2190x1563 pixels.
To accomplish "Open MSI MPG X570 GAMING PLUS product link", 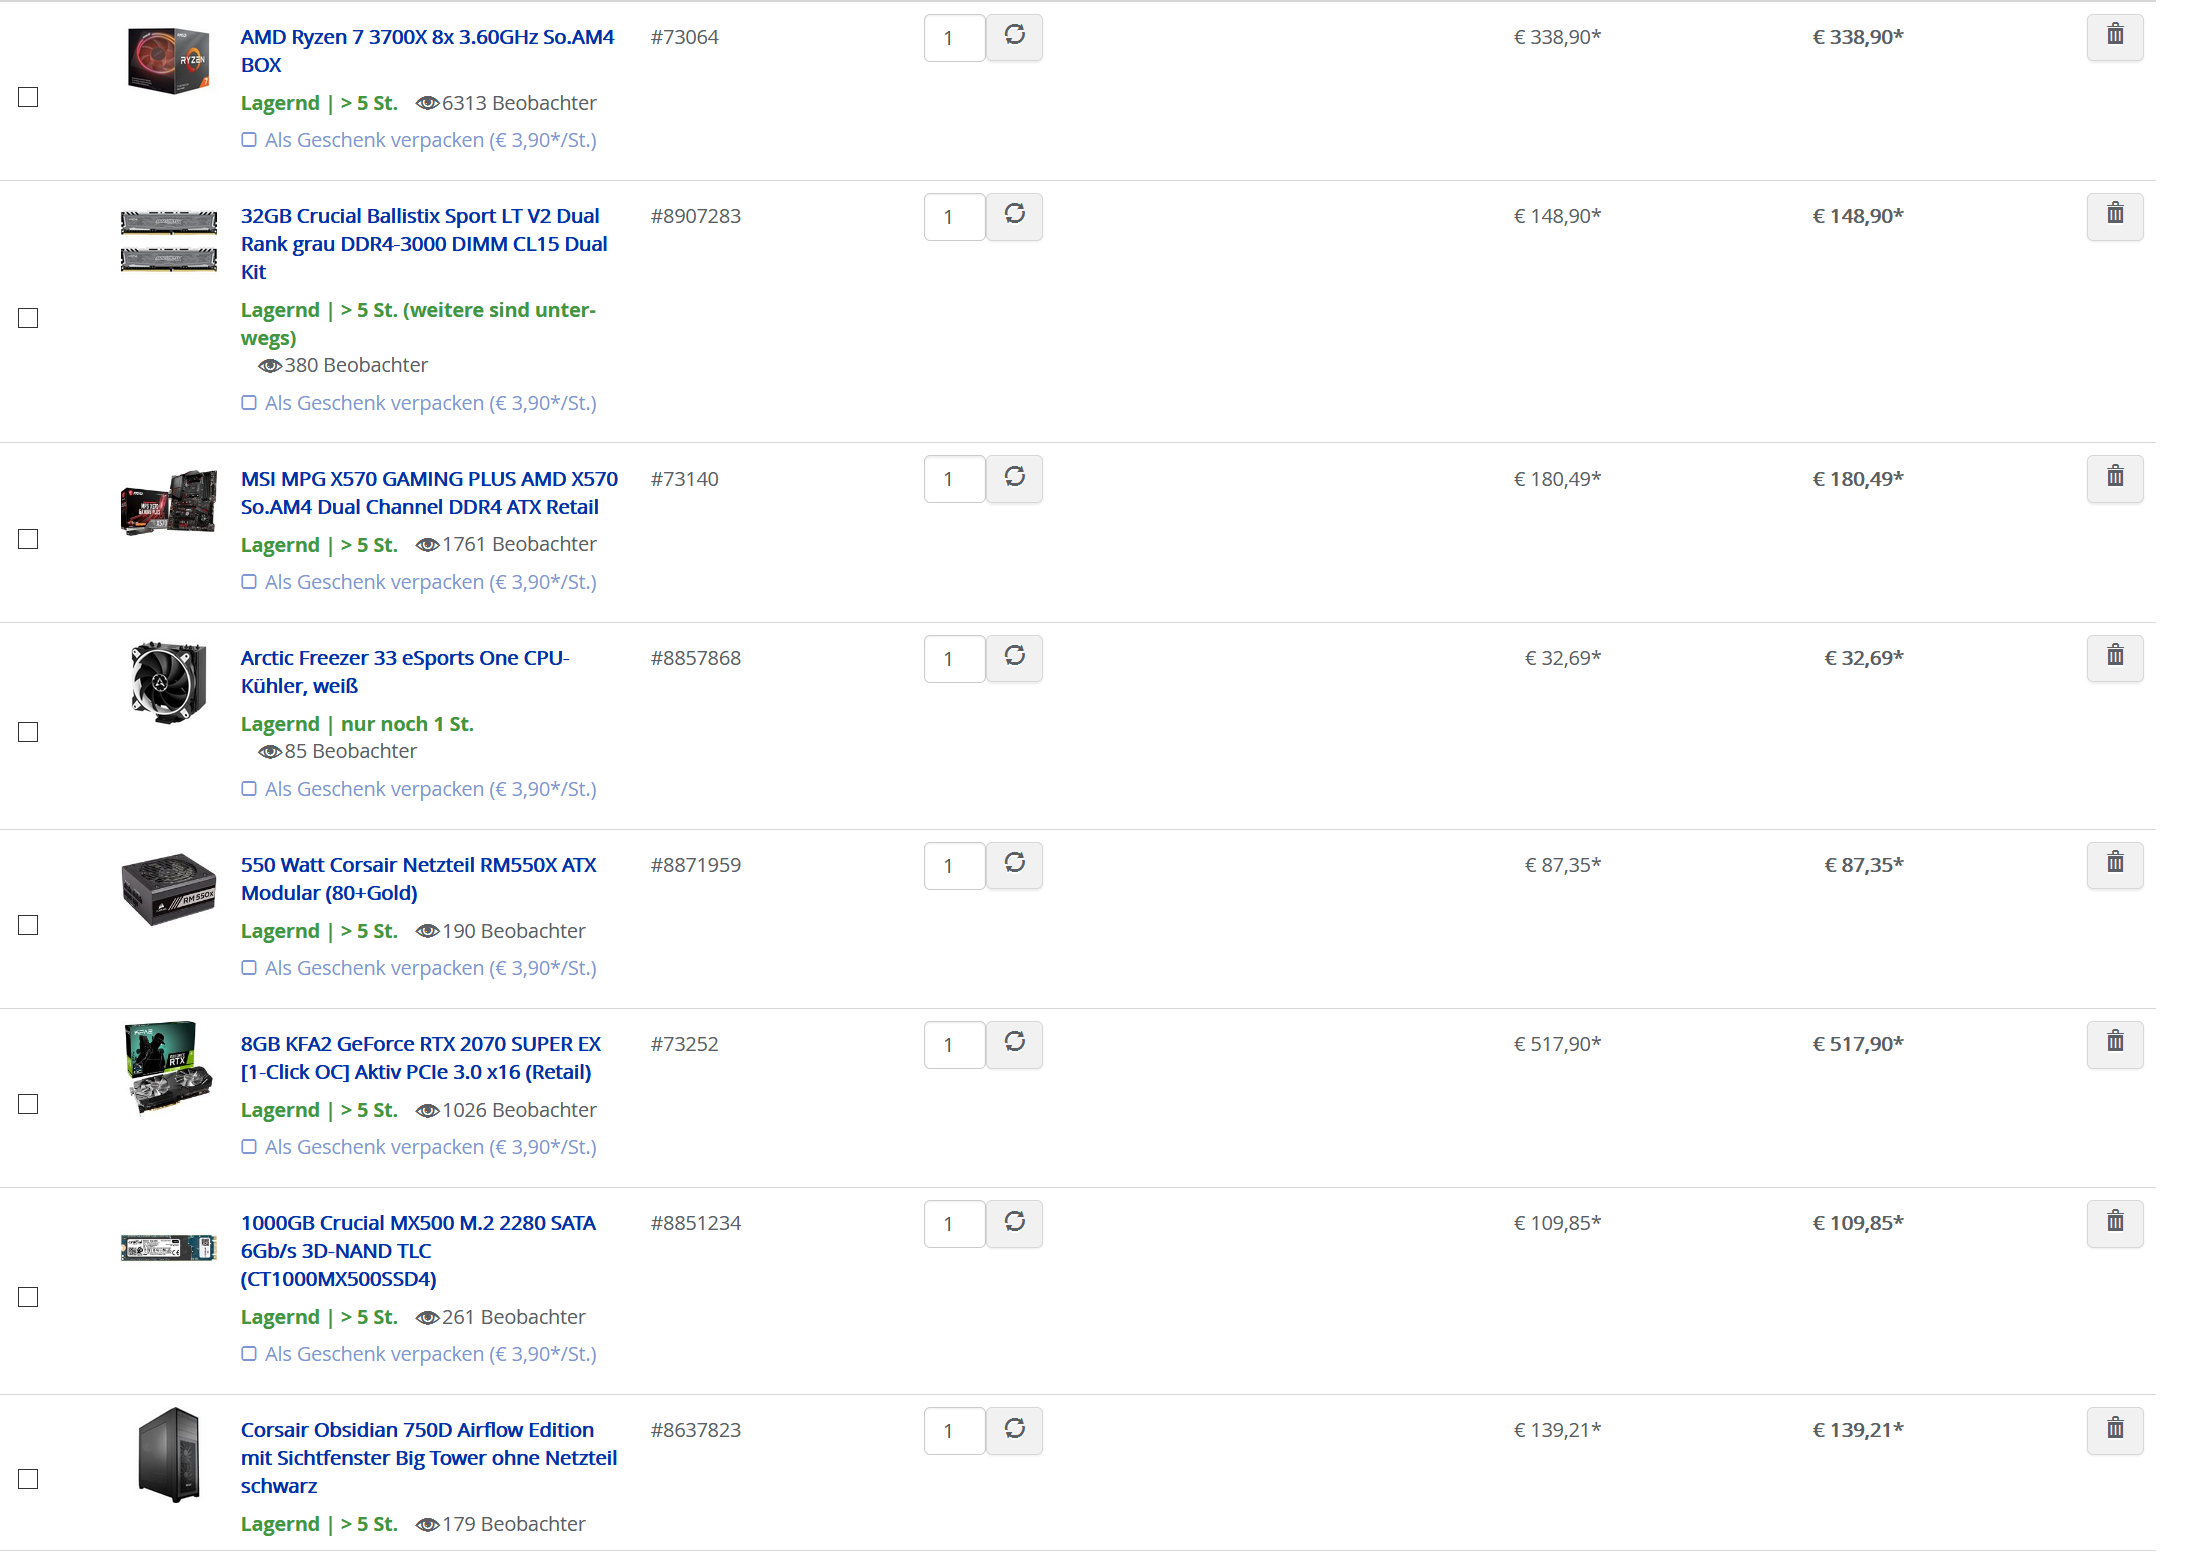I will 429,493.
